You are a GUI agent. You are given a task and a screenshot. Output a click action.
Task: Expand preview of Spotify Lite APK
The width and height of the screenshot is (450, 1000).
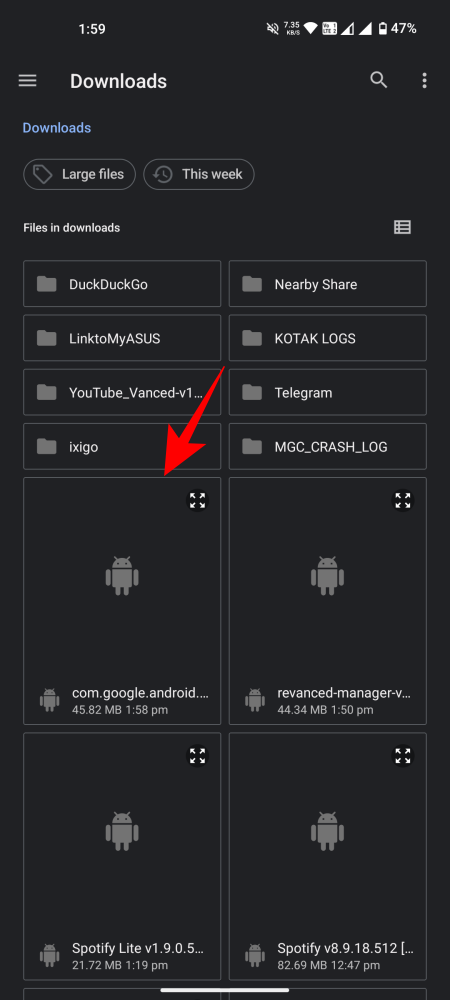point(198,756)
